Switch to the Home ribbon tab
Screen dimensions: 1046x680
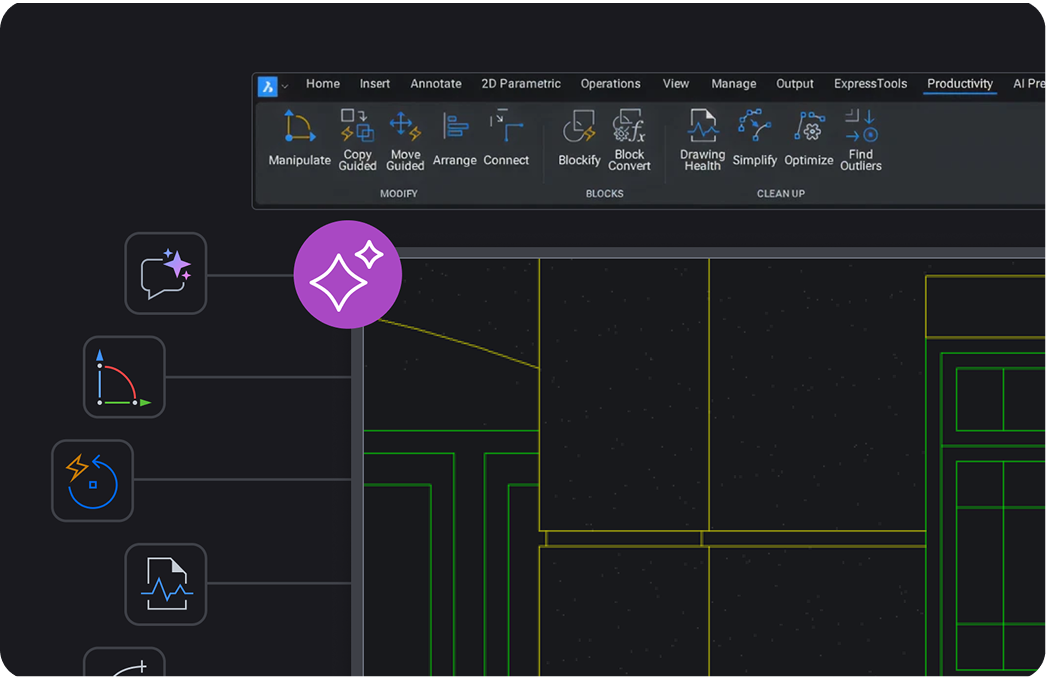pyautogui.click(x=322, y=84)
